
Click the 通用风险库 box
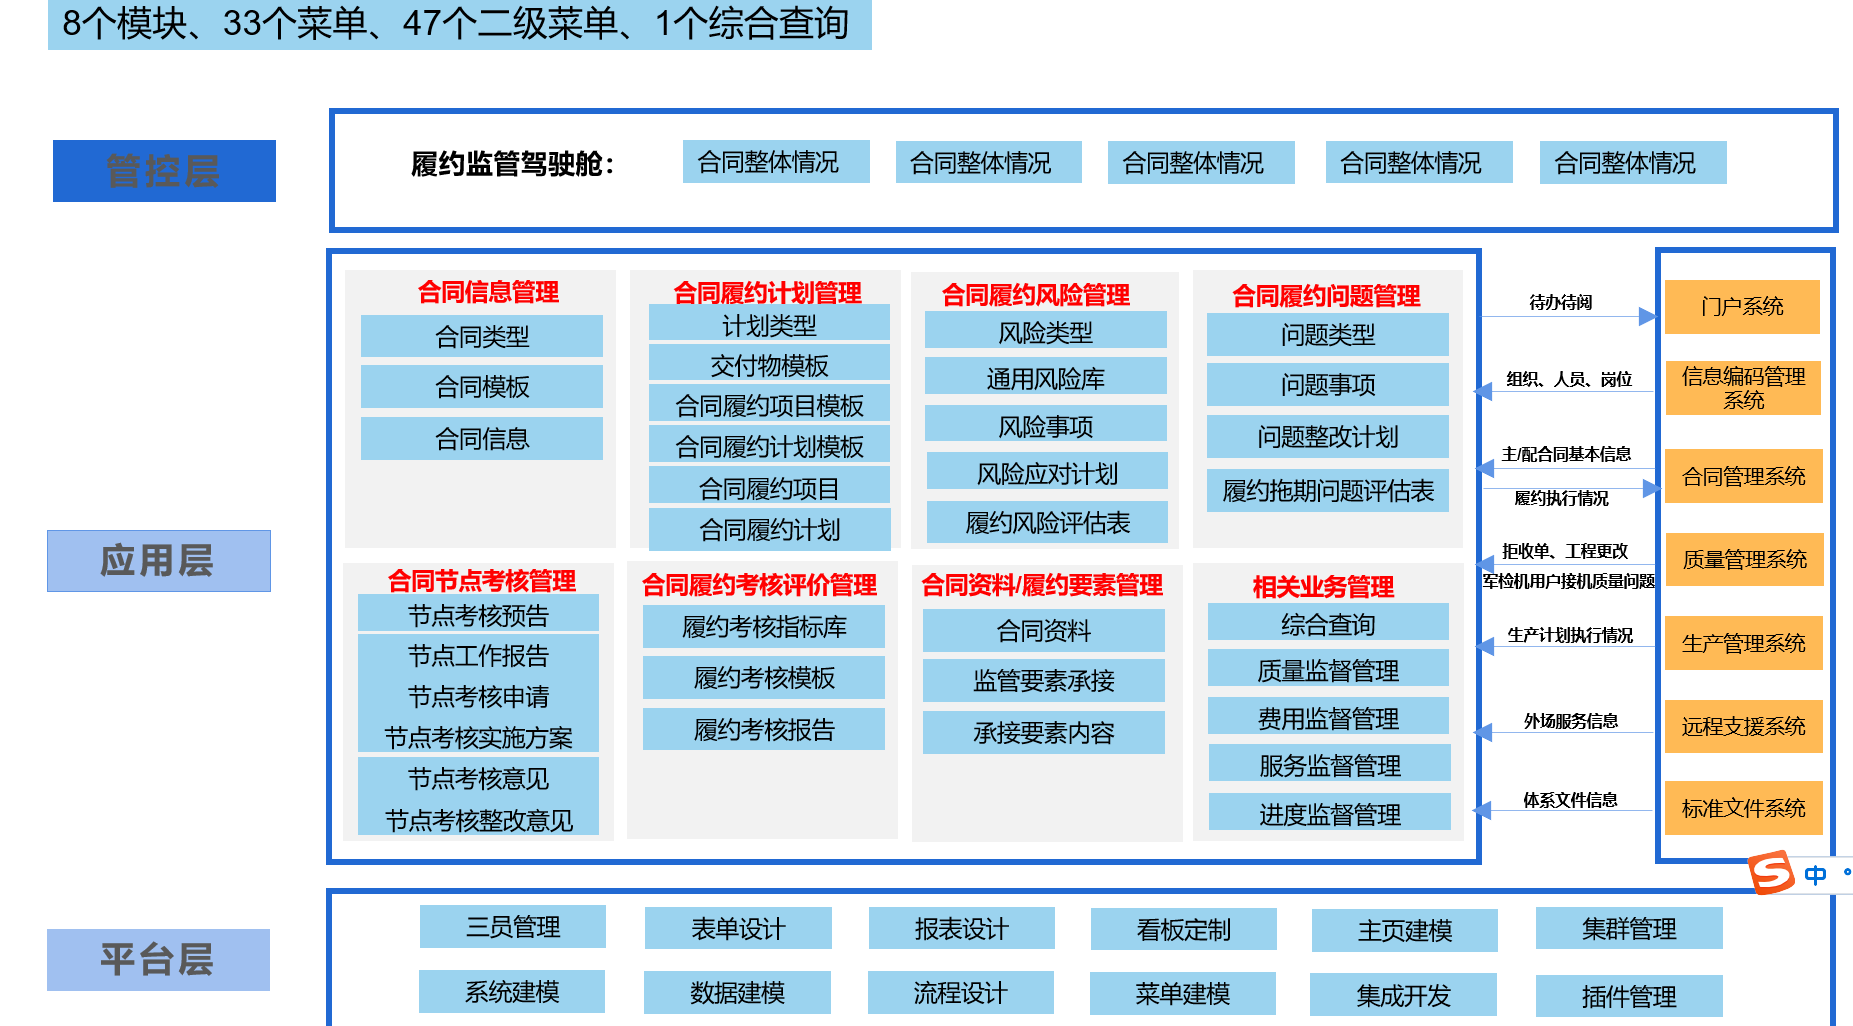[x=1046, y=377]
